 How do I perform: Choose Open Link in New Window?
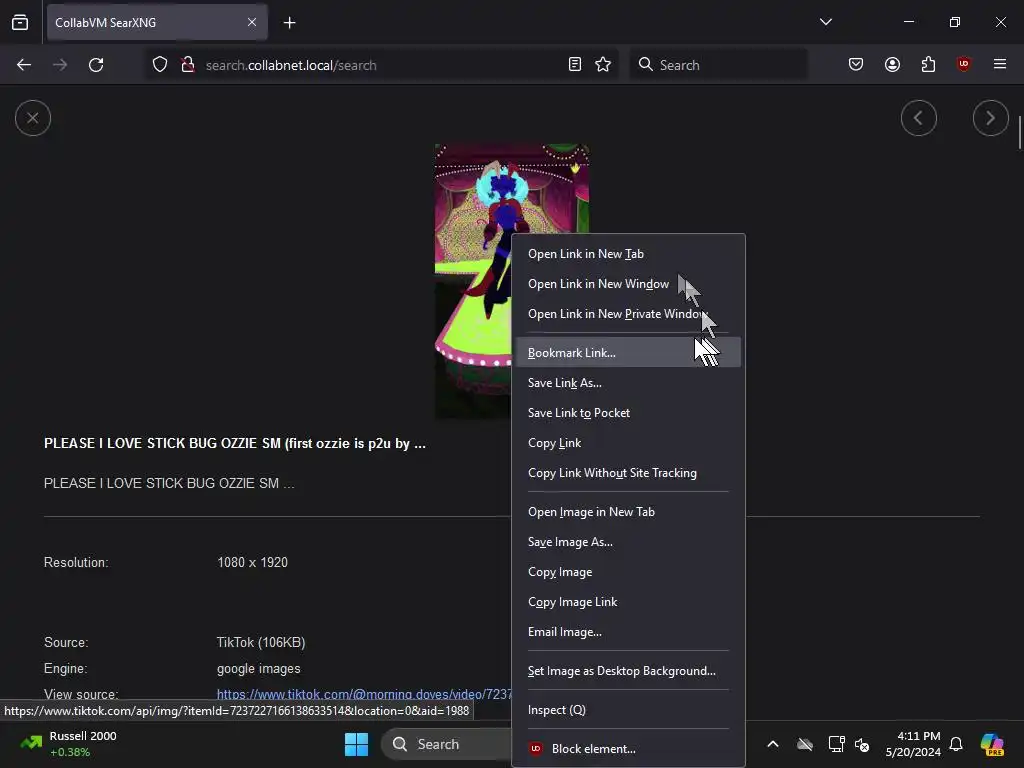pyautogui.click(x=628, y=284)
